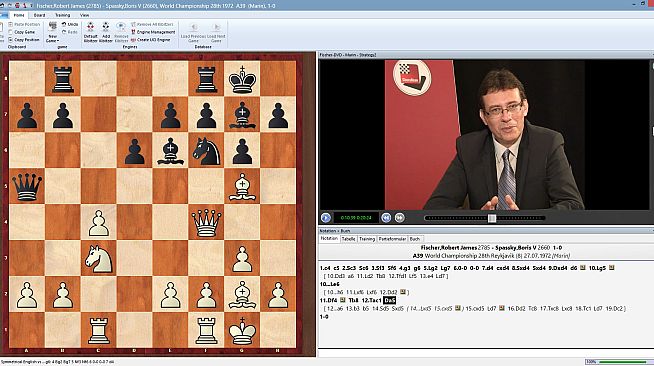Click the white rook on c1
The image size is (654, 366).
98,331
